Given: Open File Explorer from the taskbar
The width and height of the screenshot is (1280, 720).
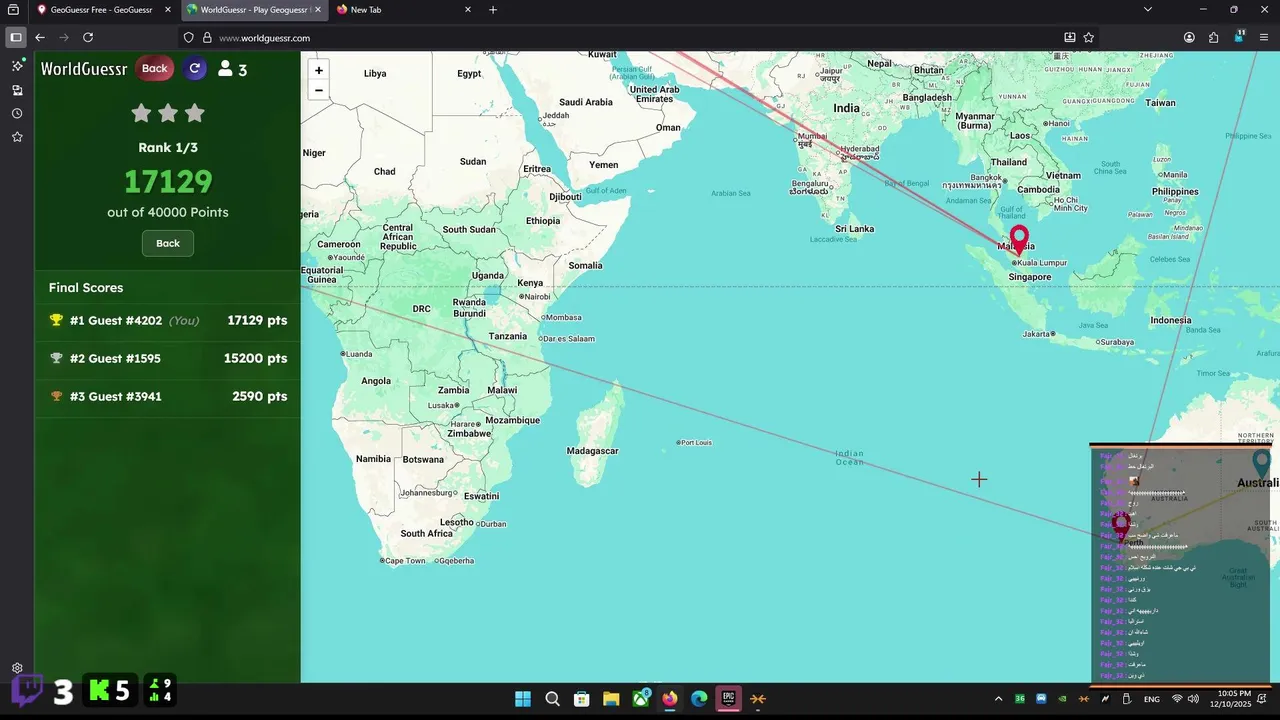Looking at the screenshot, I should [x=610, y=699].
